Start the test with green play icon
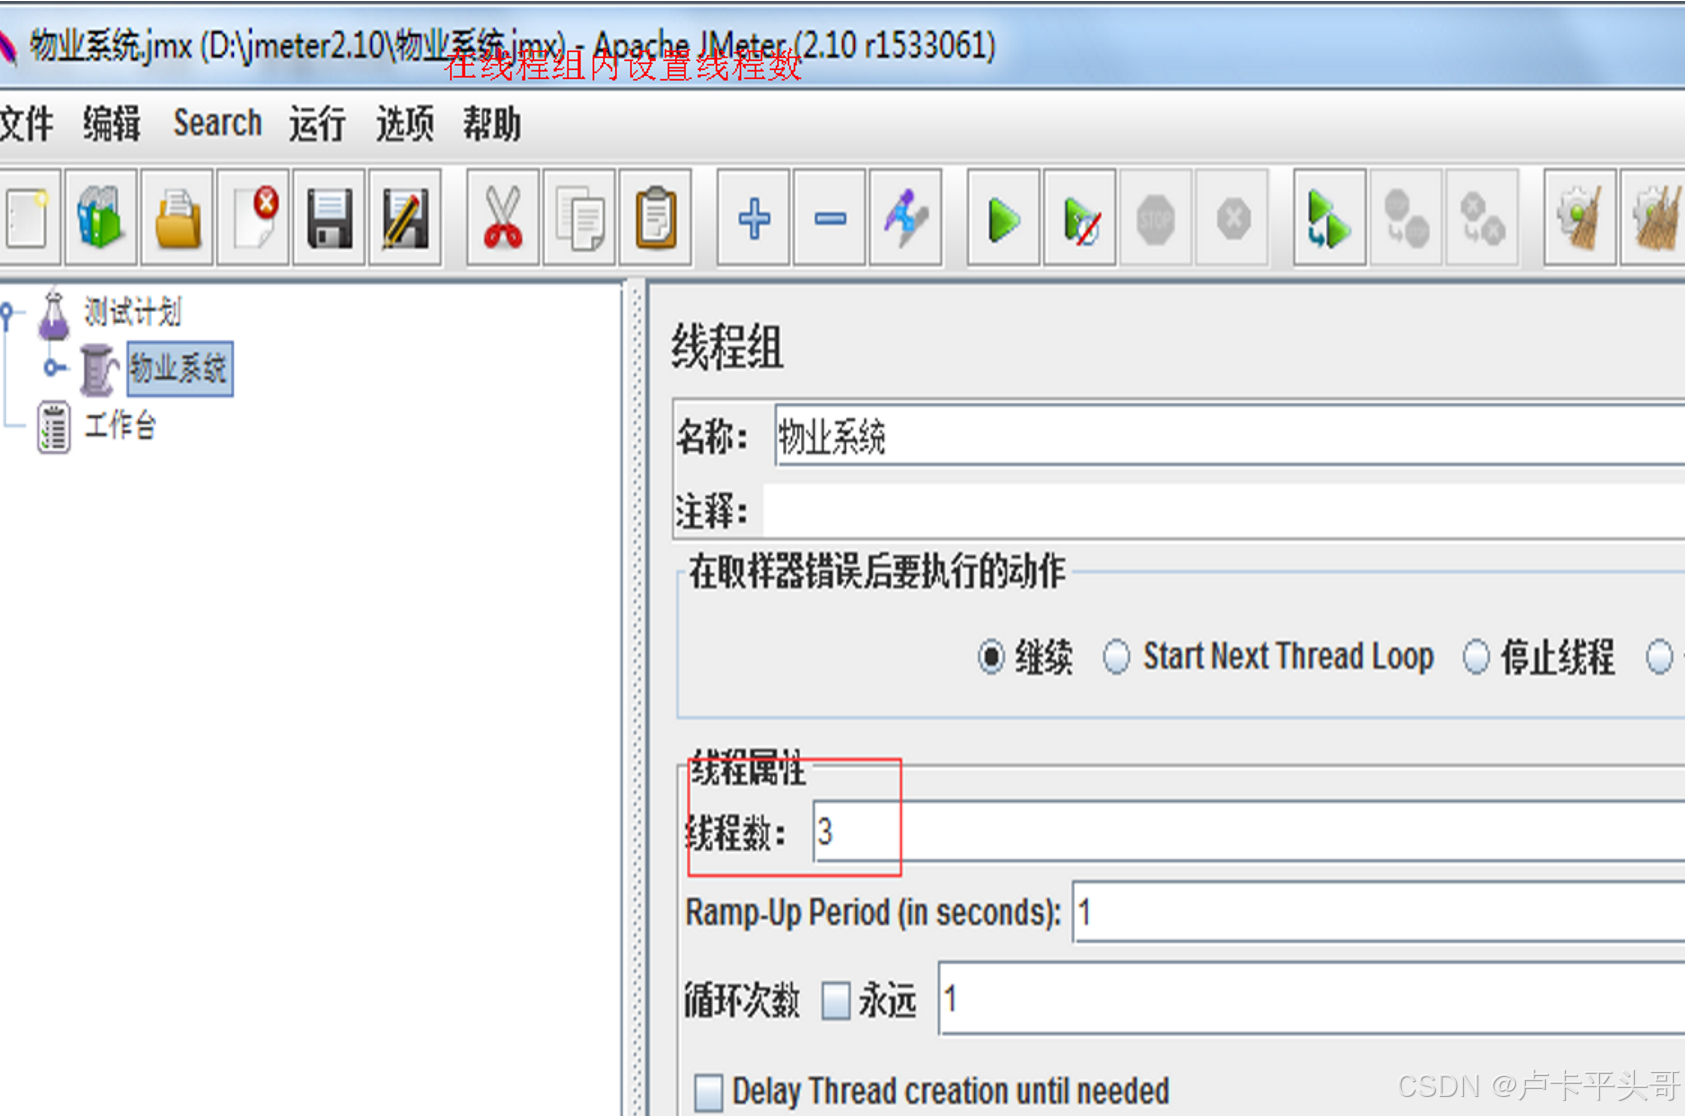 [1003, 218]
